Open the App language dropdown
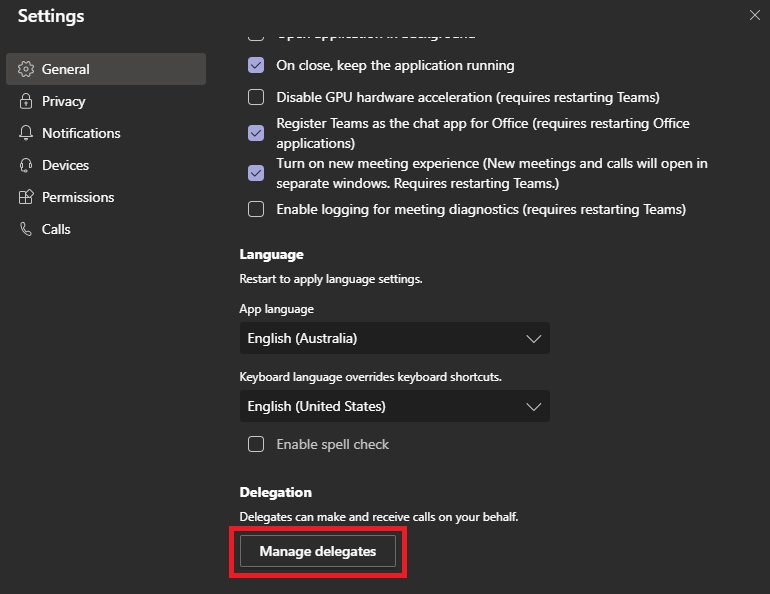The image size is (770, 594). (x=394, y=338)
